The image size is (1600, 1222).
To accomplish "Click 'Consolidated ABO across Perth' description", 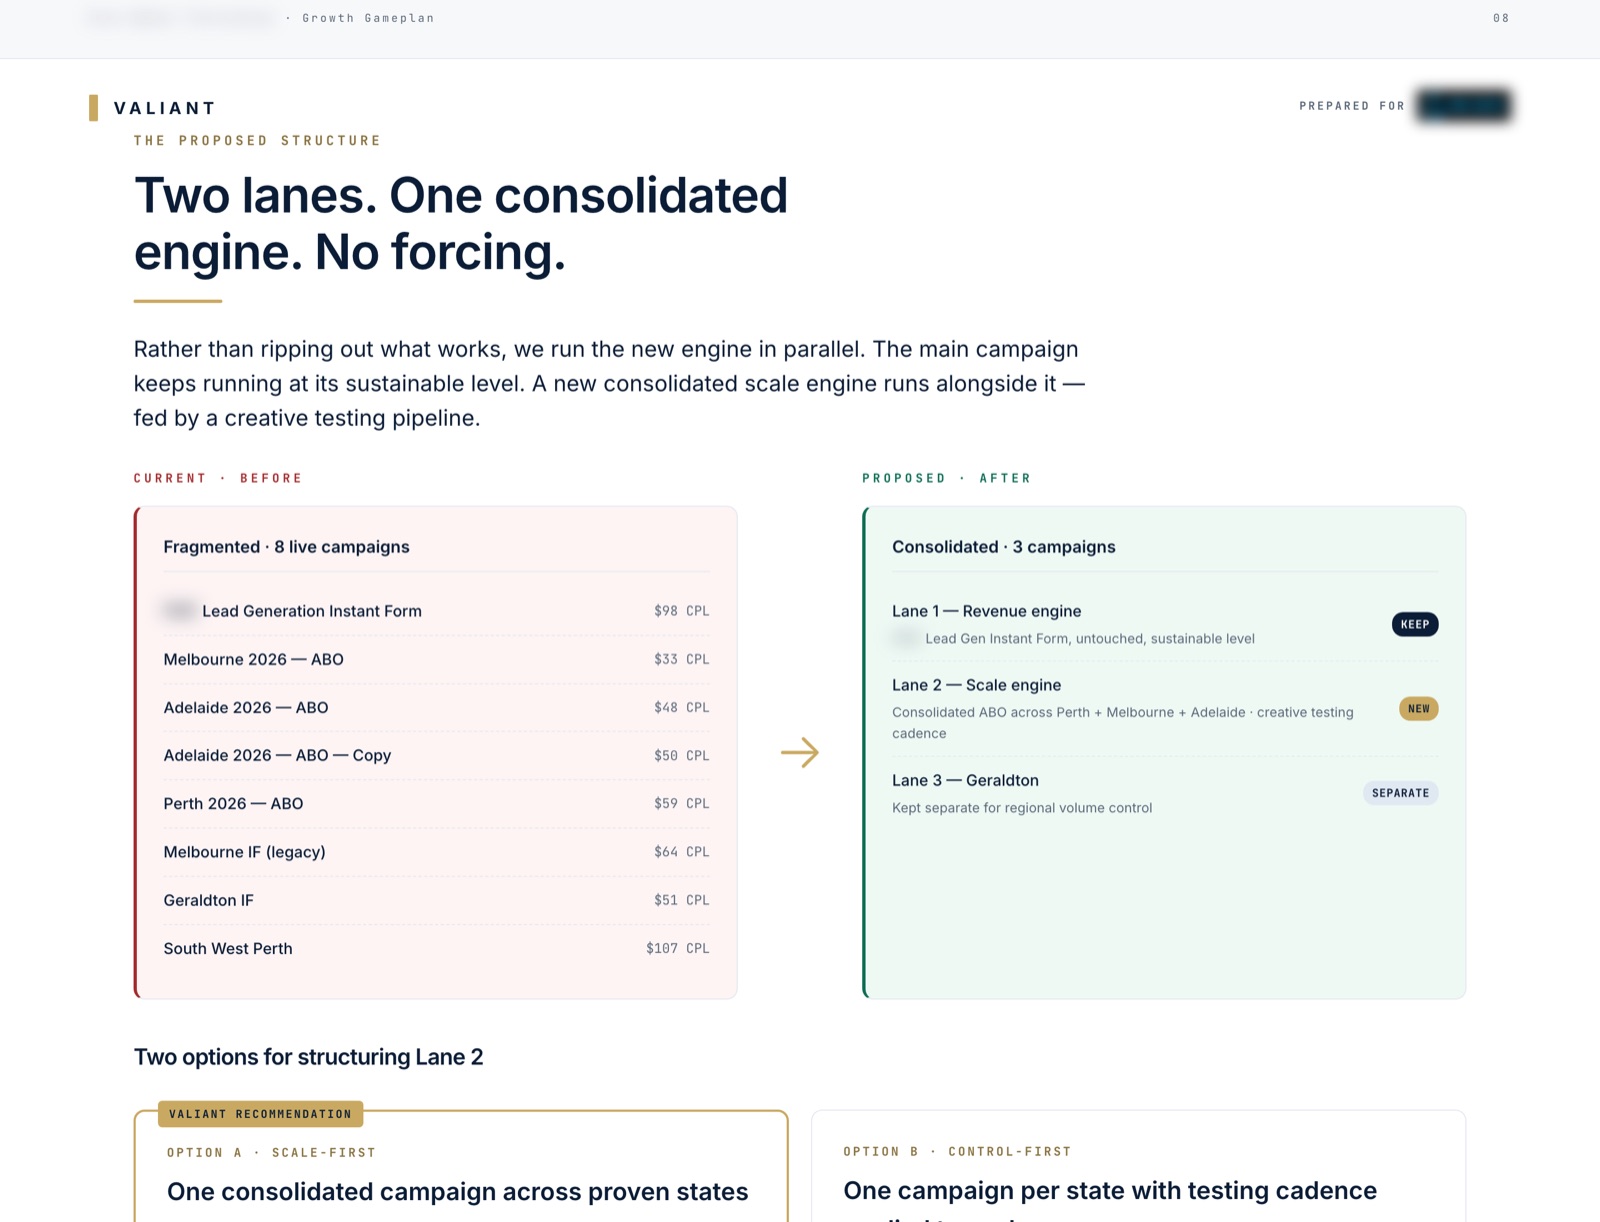I will click(x=1123, y=722).
